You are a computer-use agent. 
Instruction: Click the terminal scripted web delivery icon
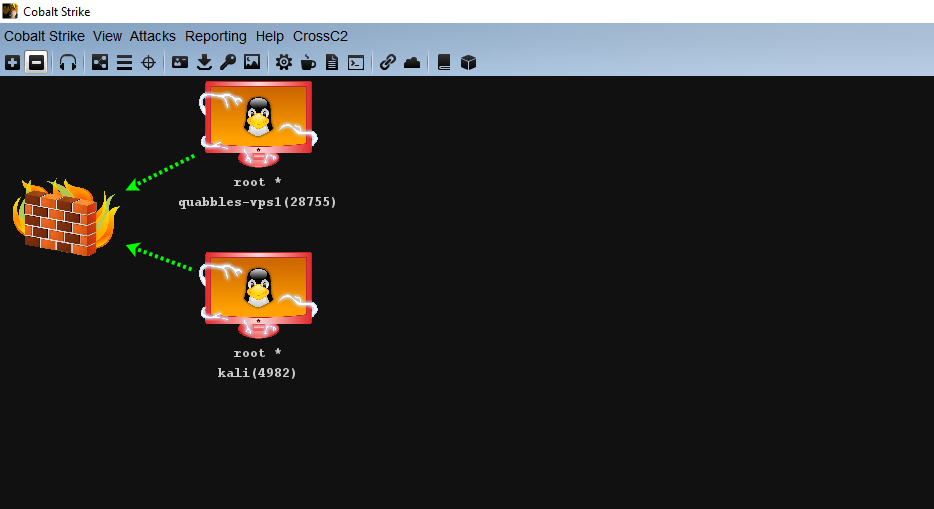[356, 62]
